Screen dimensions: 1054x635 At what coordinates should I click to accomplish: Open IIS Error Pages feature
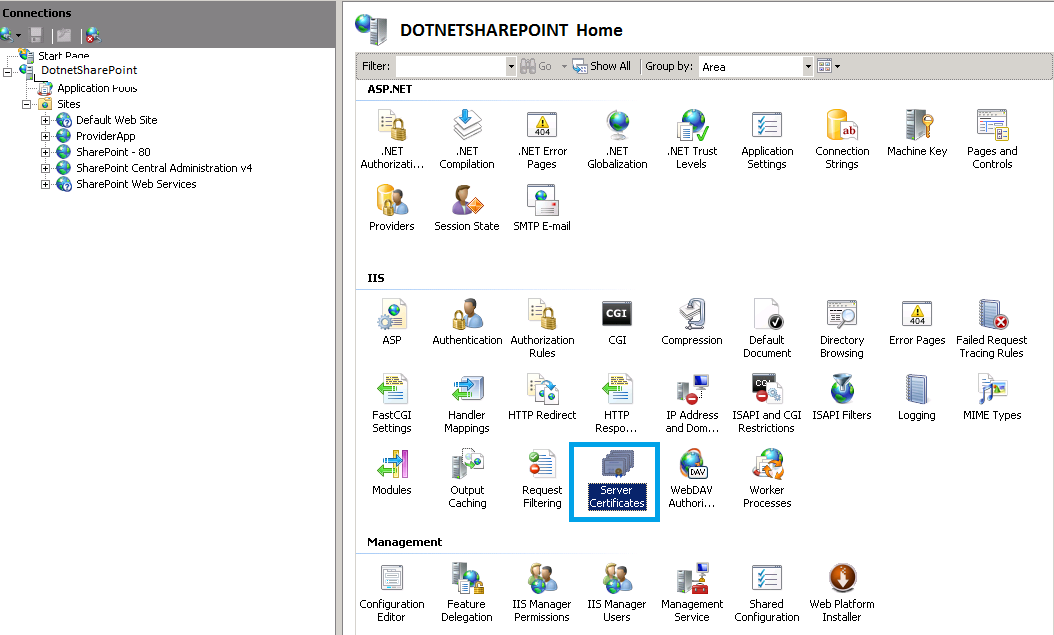point(917,322)
